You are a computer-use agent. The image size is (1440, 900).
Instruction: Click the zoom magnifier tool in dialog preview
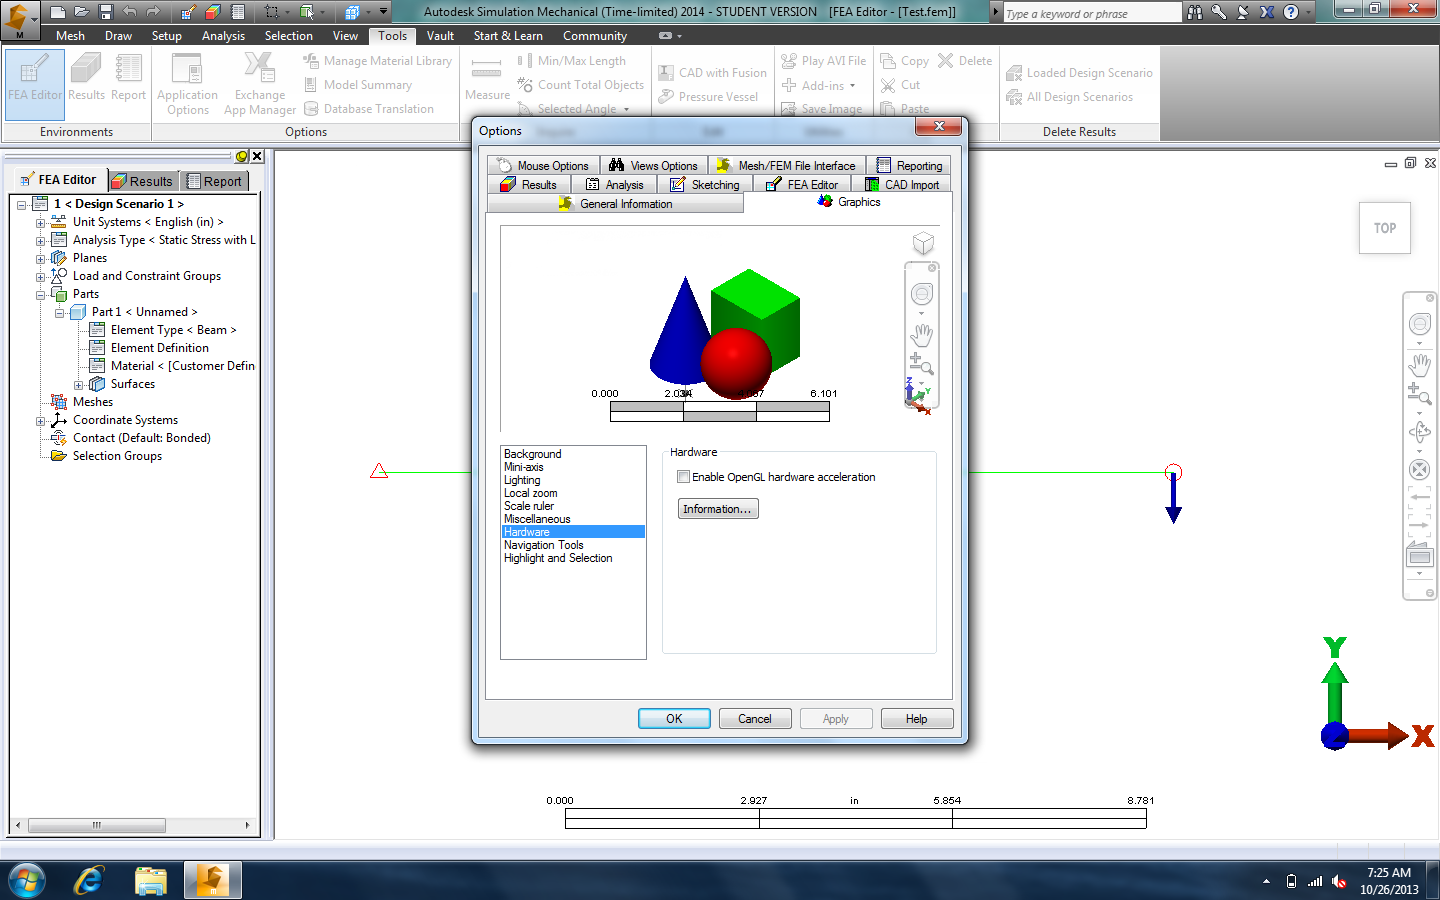point(921,364)
